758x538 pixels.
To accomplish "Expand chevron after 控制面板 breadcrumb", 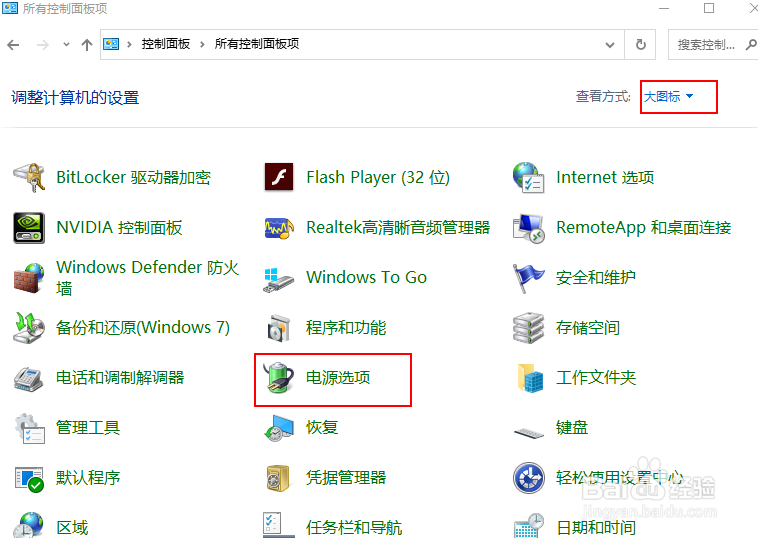I will (203, 44).
